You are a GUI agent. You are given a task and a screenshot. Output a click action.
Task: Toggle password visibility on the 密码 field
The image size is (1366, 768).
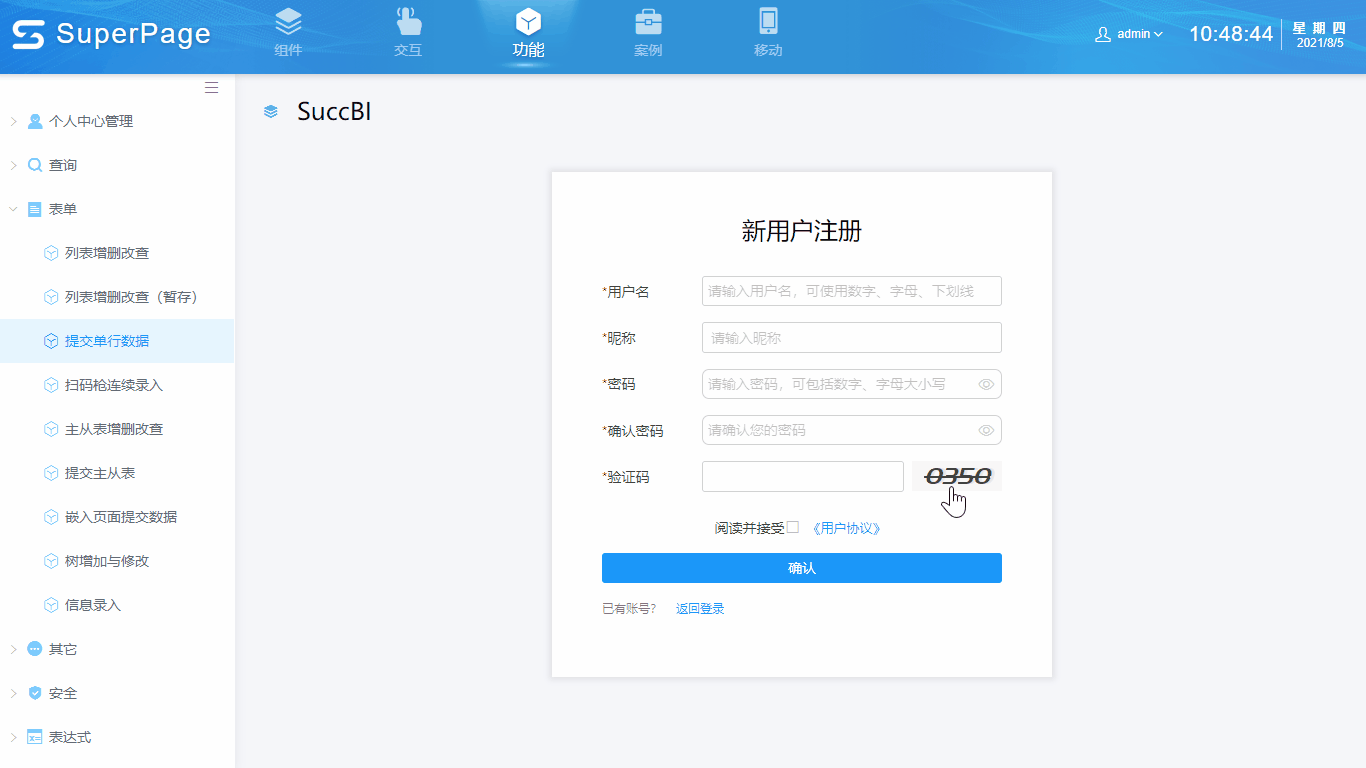tap(985, 384)
